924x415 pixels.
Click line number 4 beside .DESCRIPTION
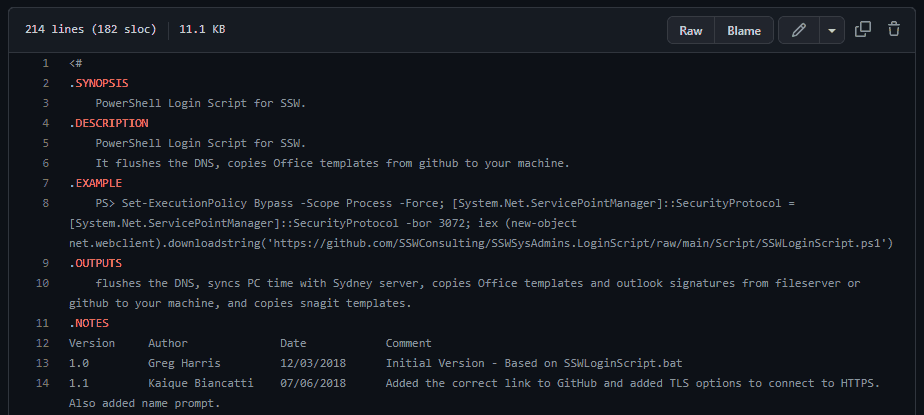(x=45, y=123)
